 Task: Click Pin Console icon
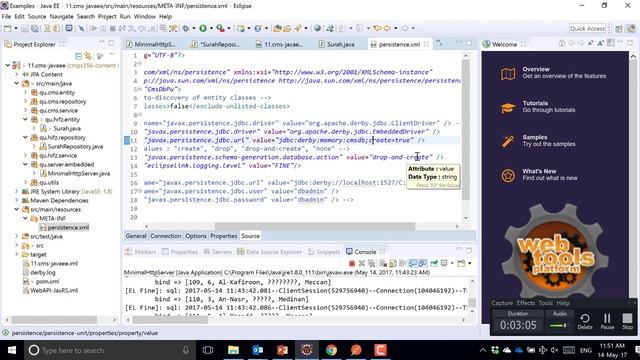(434, 263)
